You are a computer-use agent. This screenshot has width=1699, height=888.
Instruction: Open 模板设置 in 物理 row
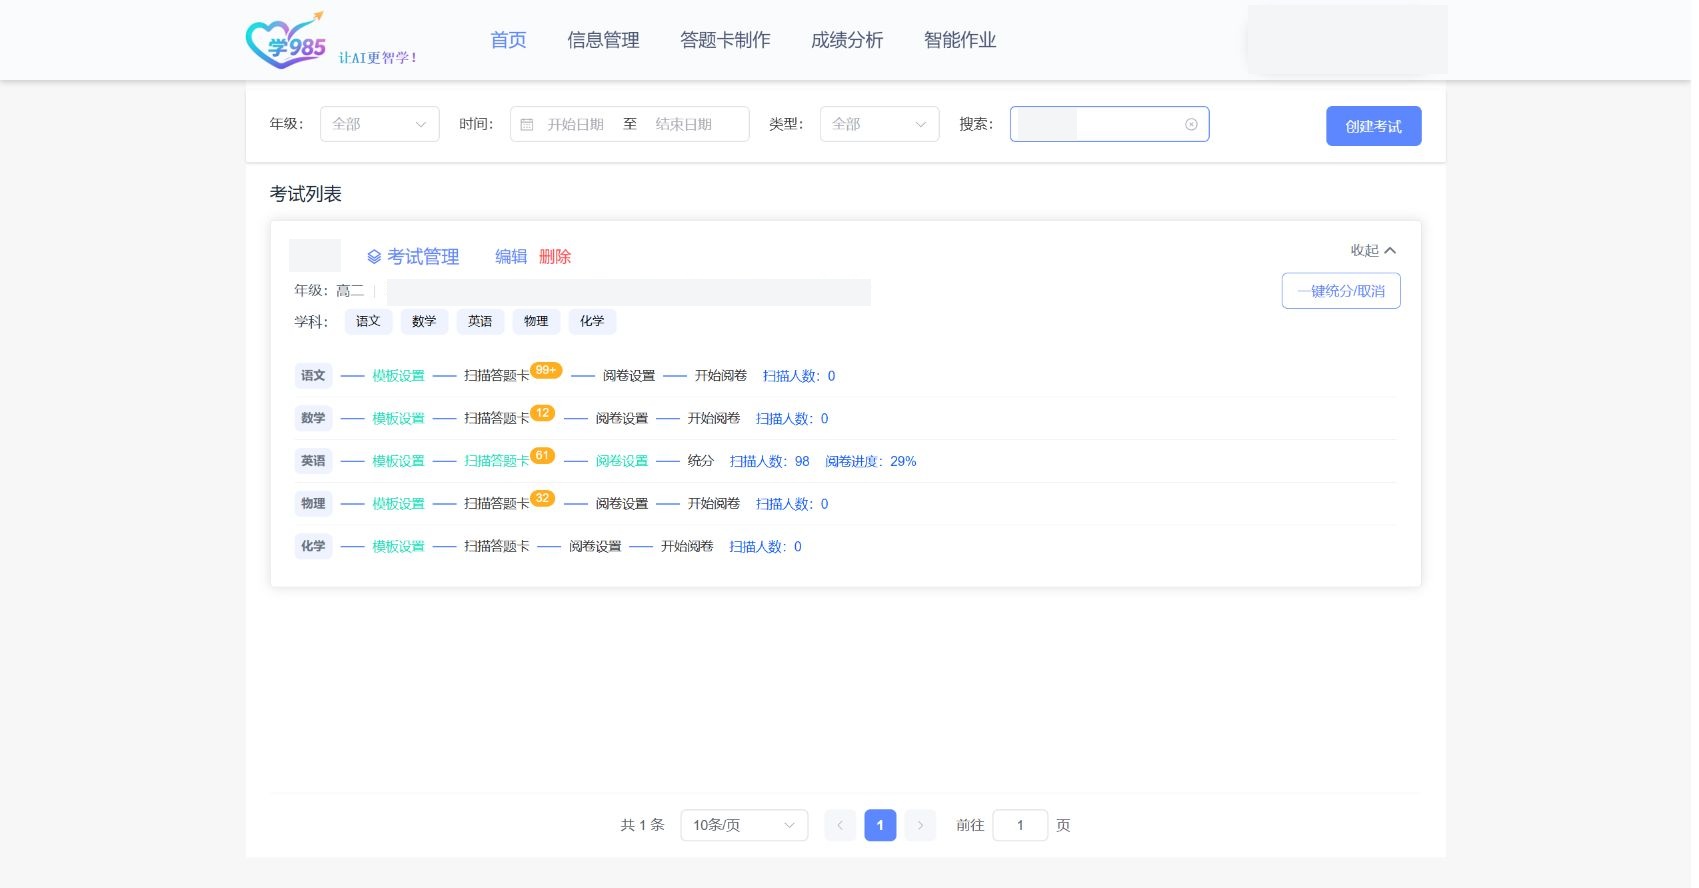click(x=399, y=504)
